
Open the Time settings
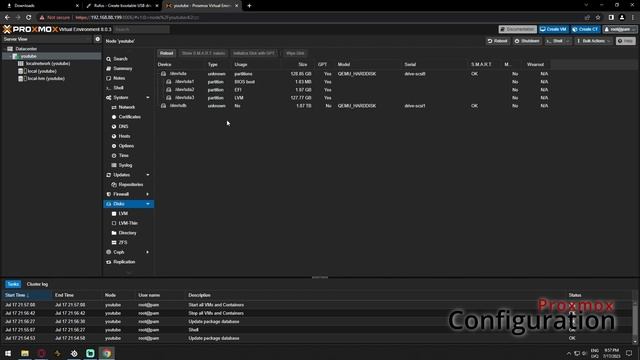[124, 156]
